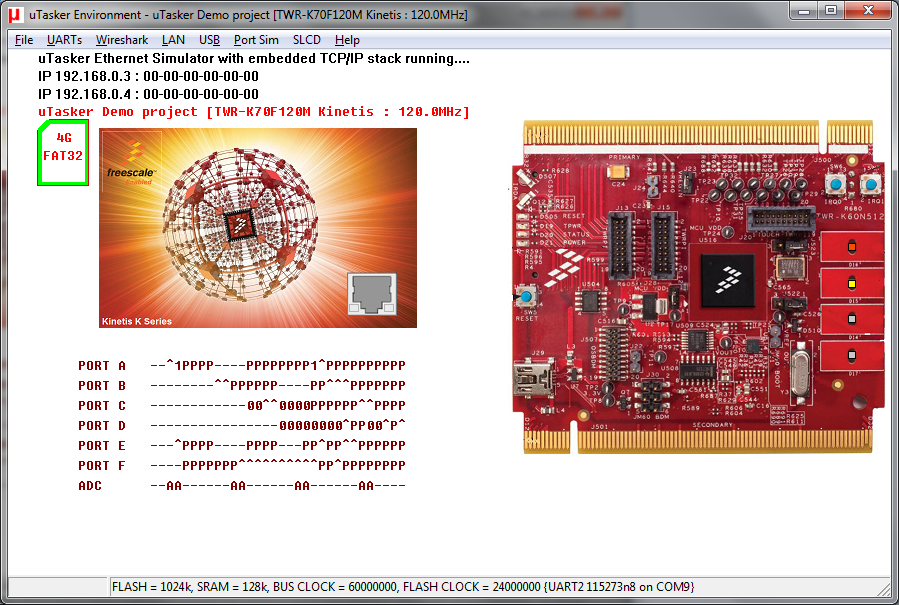Click the 4G FAT32 SD card icon
899x605 pixels.
coord(63,153)
